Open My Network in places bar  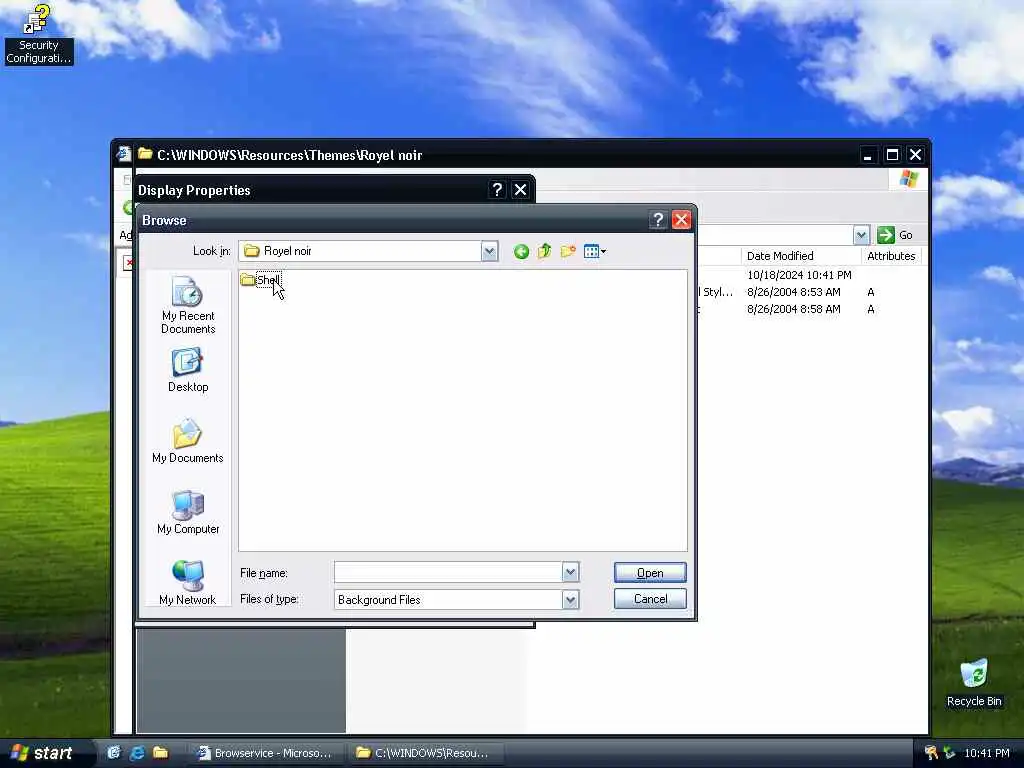188,583
